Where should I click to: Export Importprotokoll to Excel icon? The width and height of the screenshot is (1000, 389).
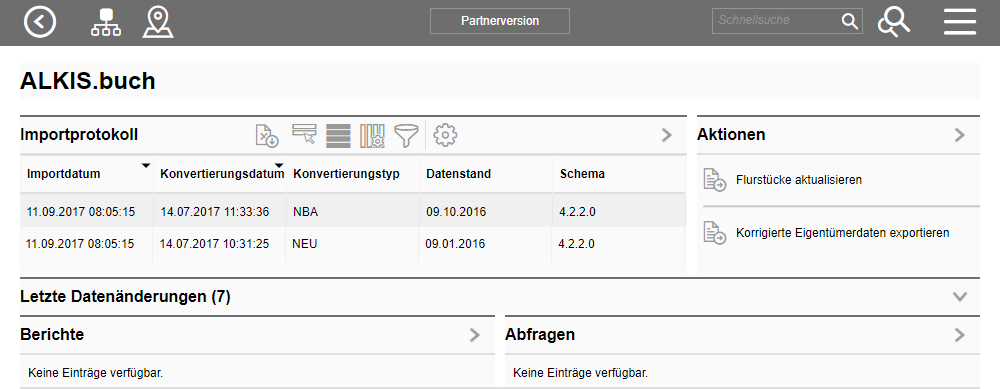click(267, 136)
